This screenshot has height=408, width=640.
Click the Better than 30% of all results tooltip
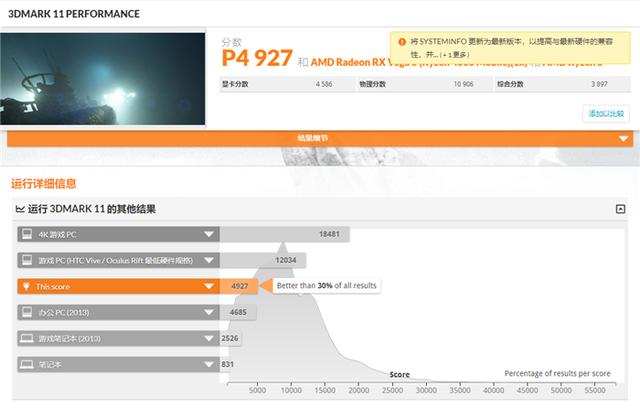coord(327,286)
